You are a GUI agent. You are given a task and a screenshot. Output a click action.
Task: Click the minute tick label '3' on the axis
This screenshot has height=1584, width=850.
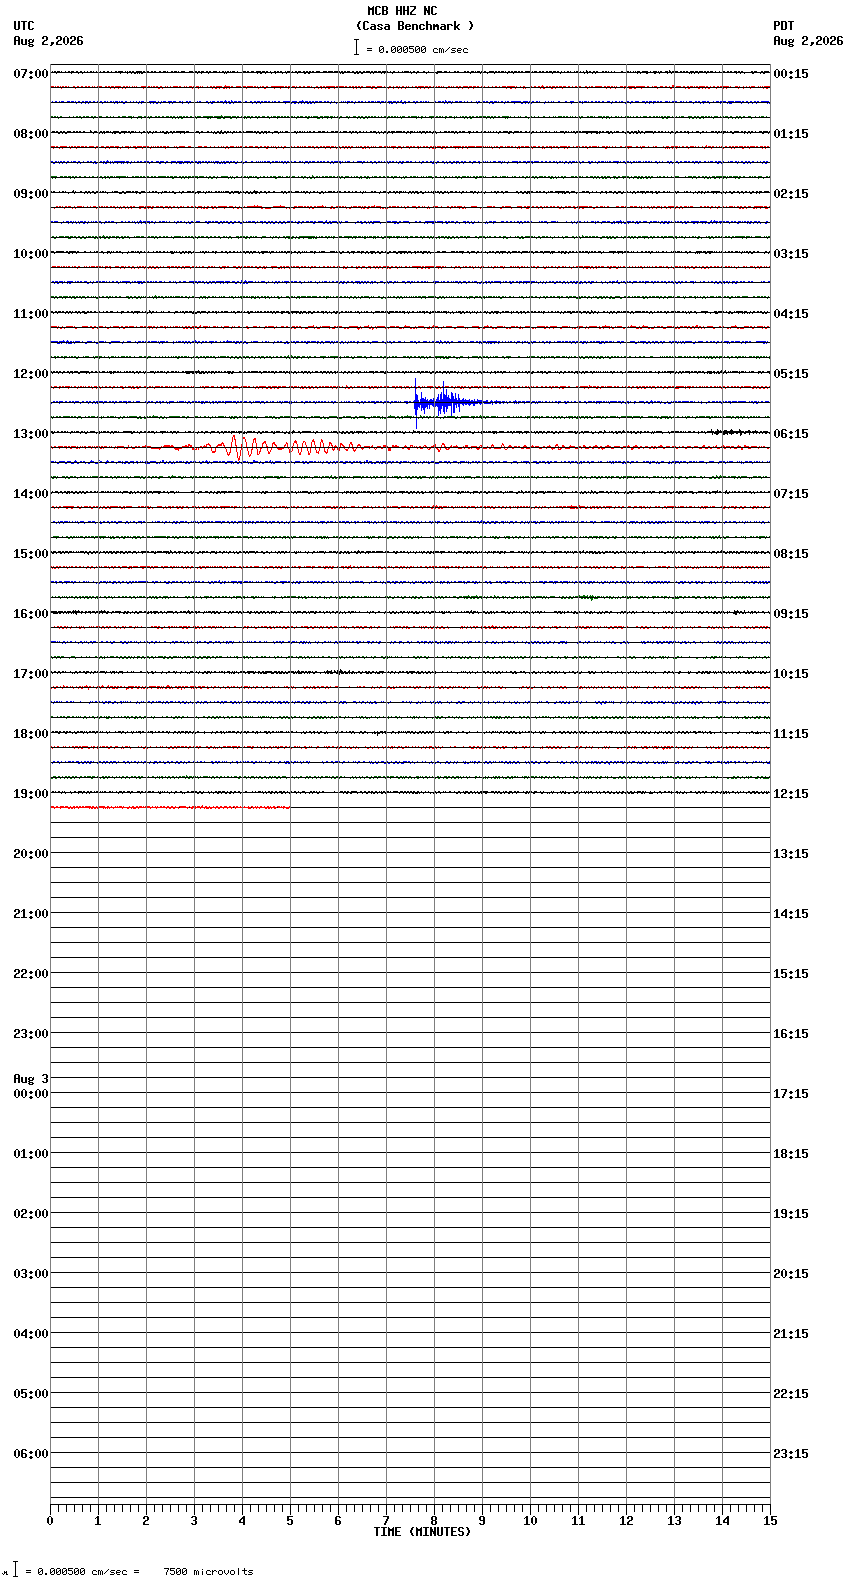click(x=194, y=1521)
